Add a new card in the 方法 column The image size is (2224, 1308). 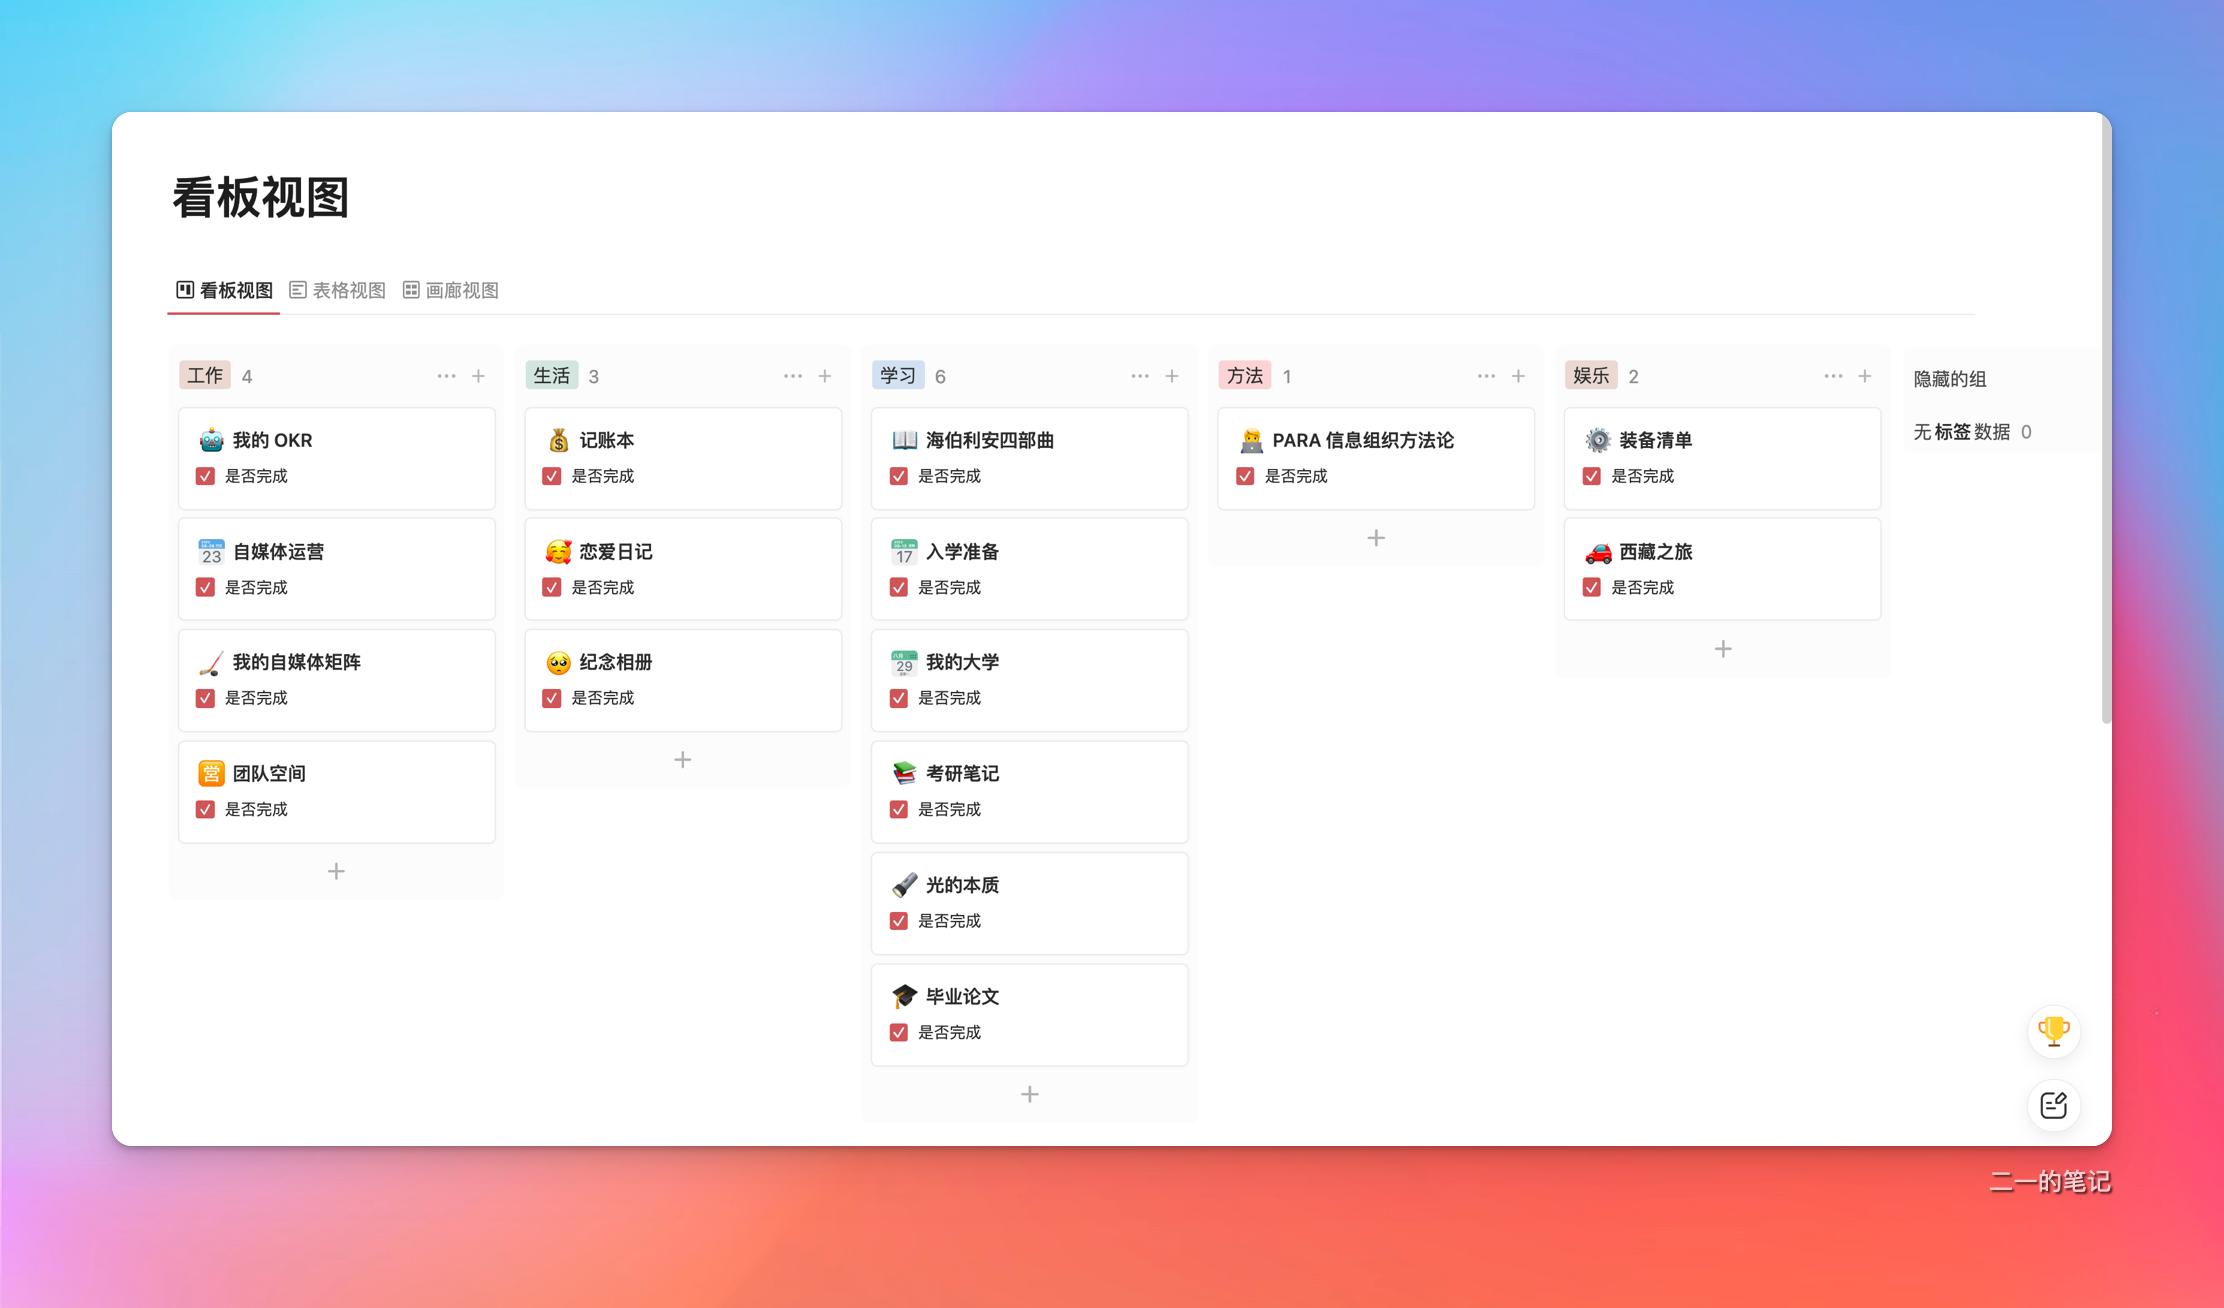(1375, 537)
